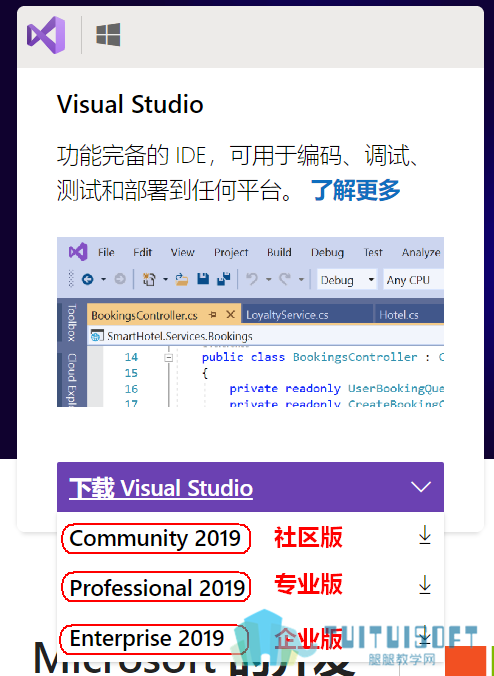Click the 下载 Visual Studio button label
This screenshot has width=494, height=676.
[161, 488]
